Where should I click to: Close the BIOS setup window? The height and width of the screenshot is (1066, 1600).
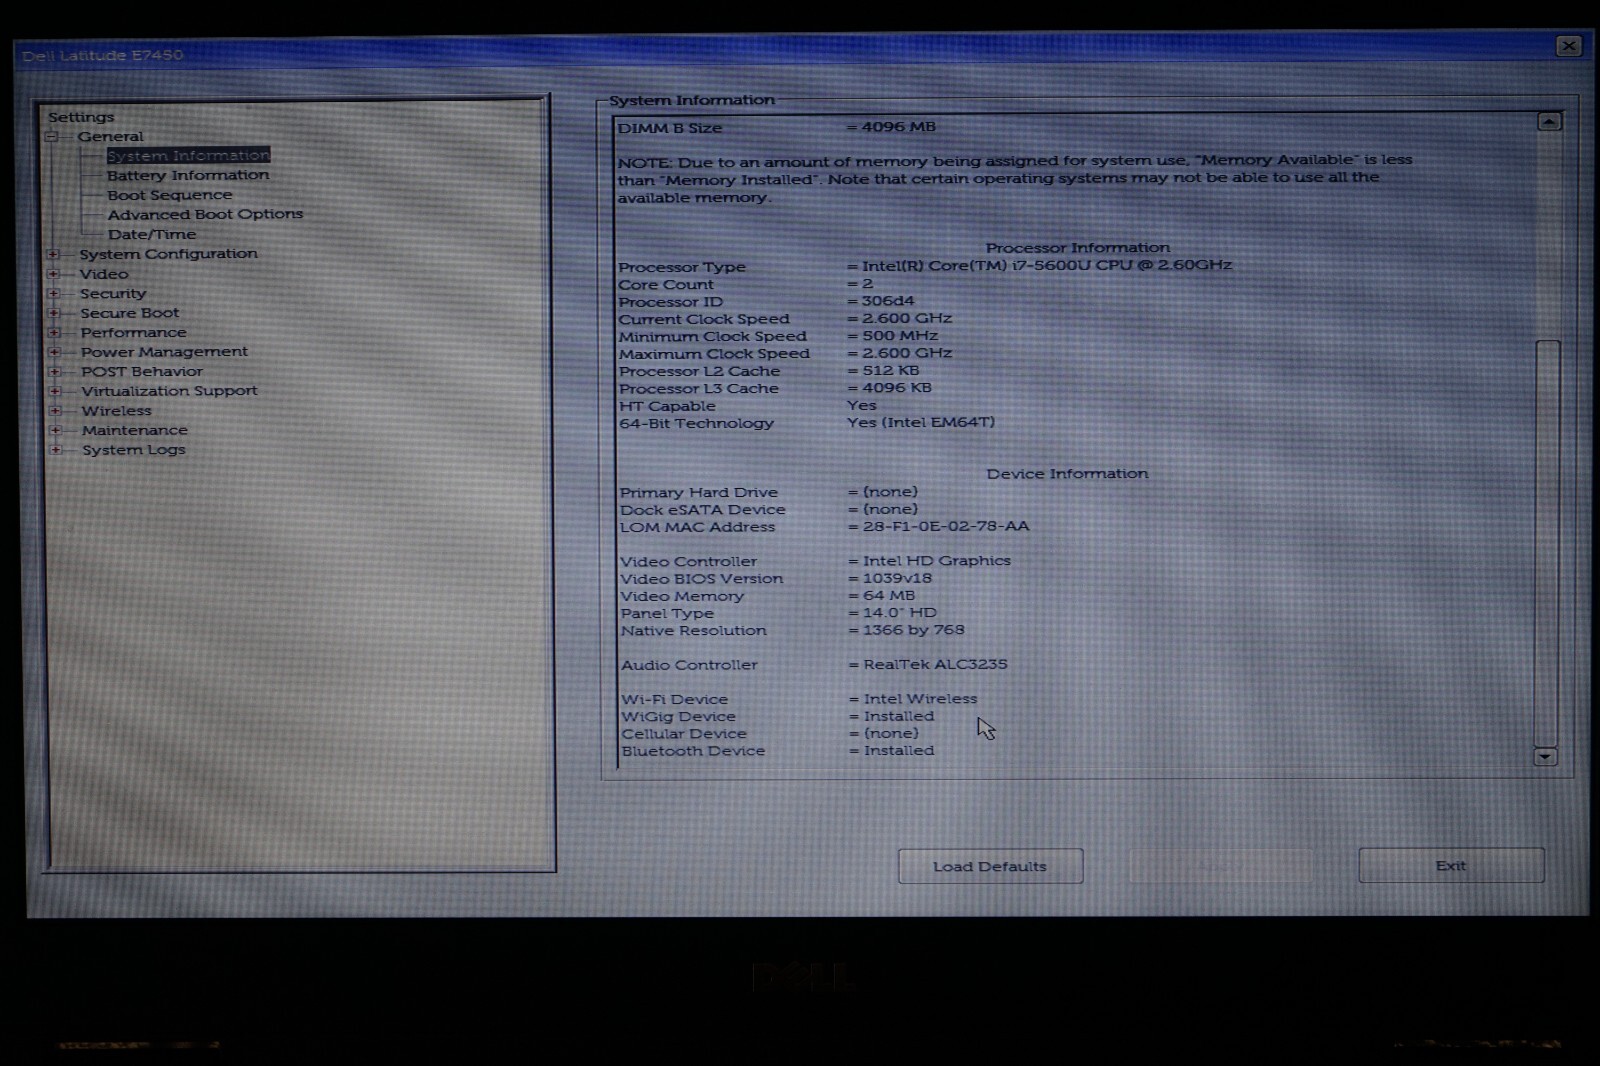(x=1569, y=46)
